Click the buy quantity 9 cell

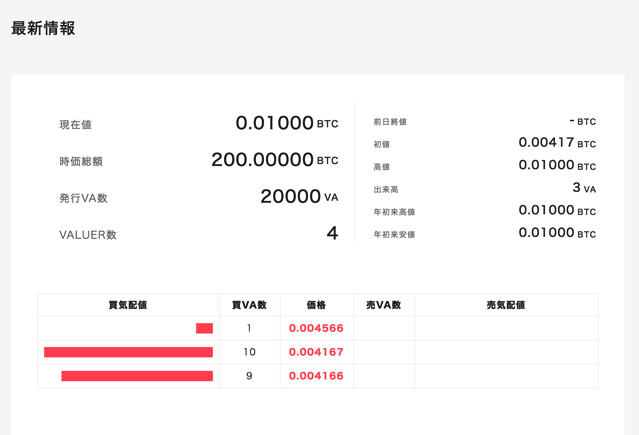point(249,376)
